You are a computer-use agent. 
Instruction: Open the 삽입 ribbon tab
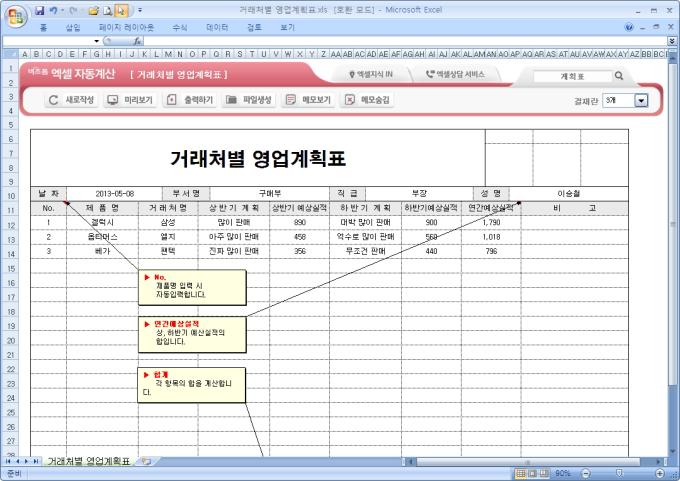(x=73, y=27)
